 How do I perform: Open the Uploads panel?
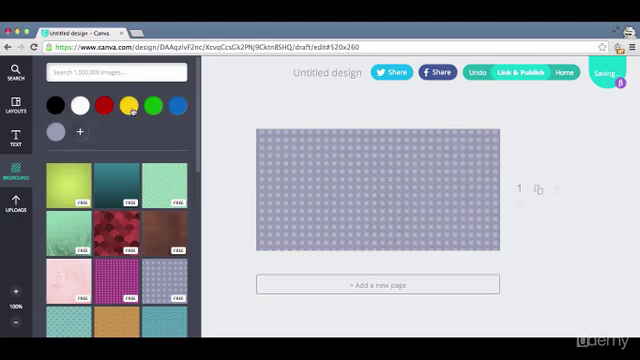[x=16, y=204]
